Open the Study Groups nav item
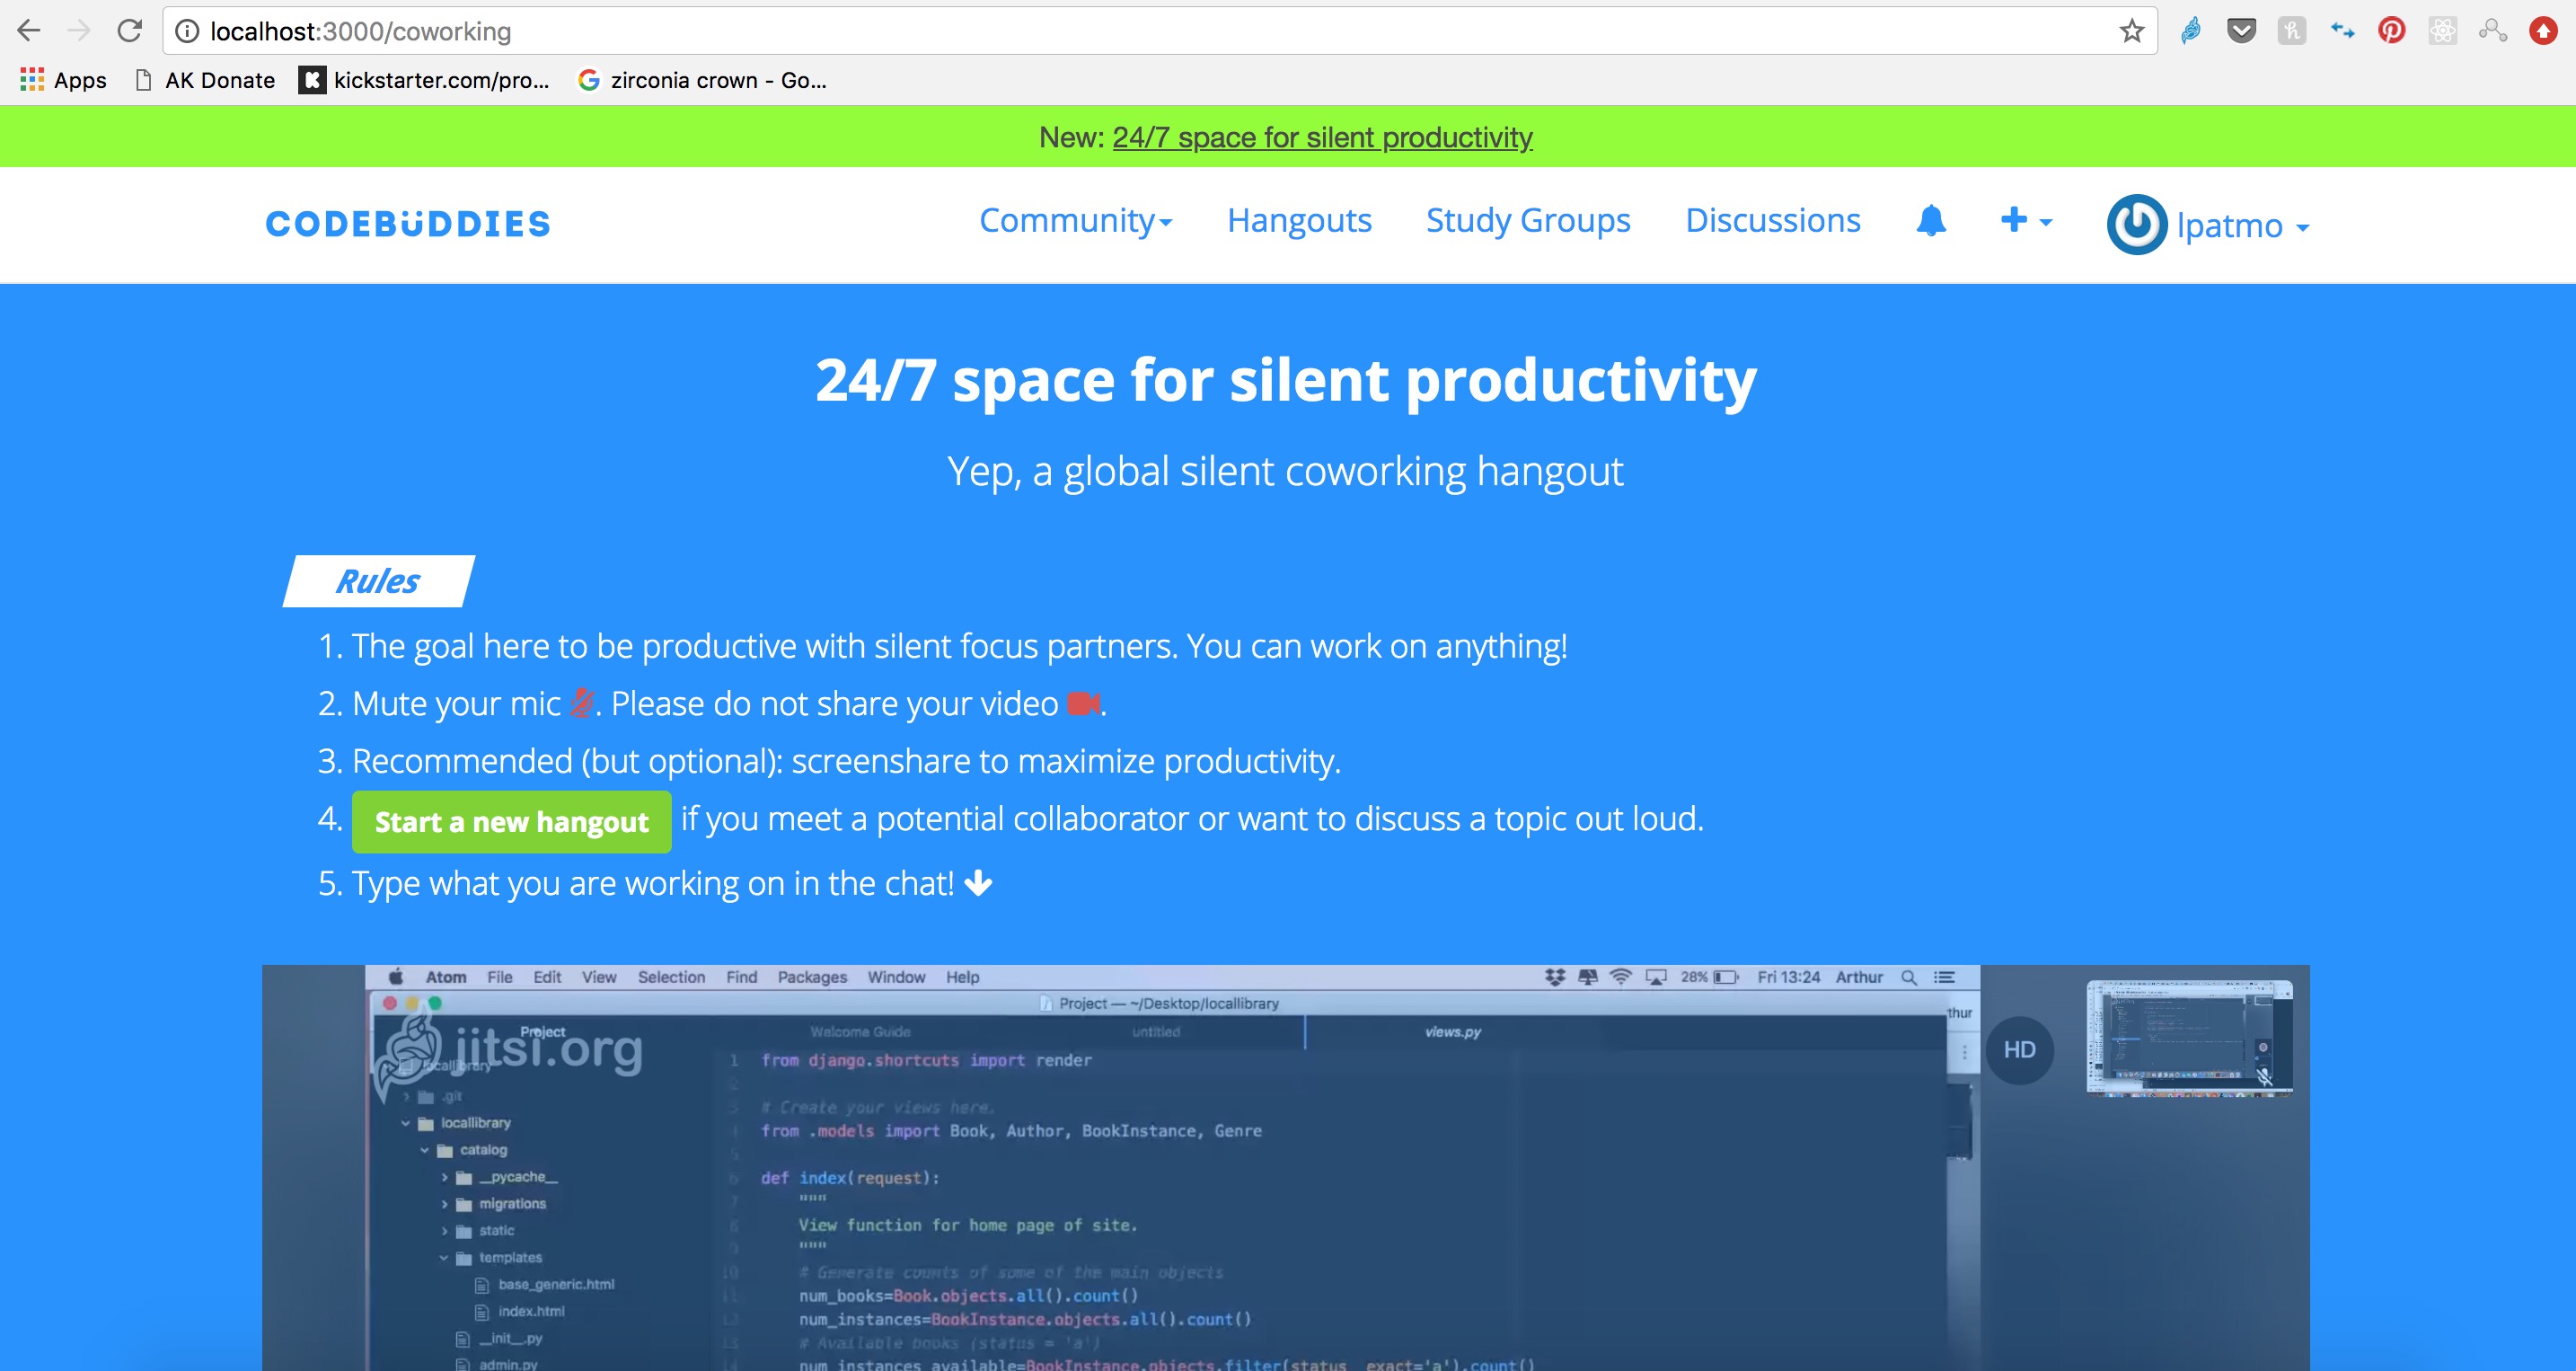The image size is (2576, 1371). point(1527,221)
